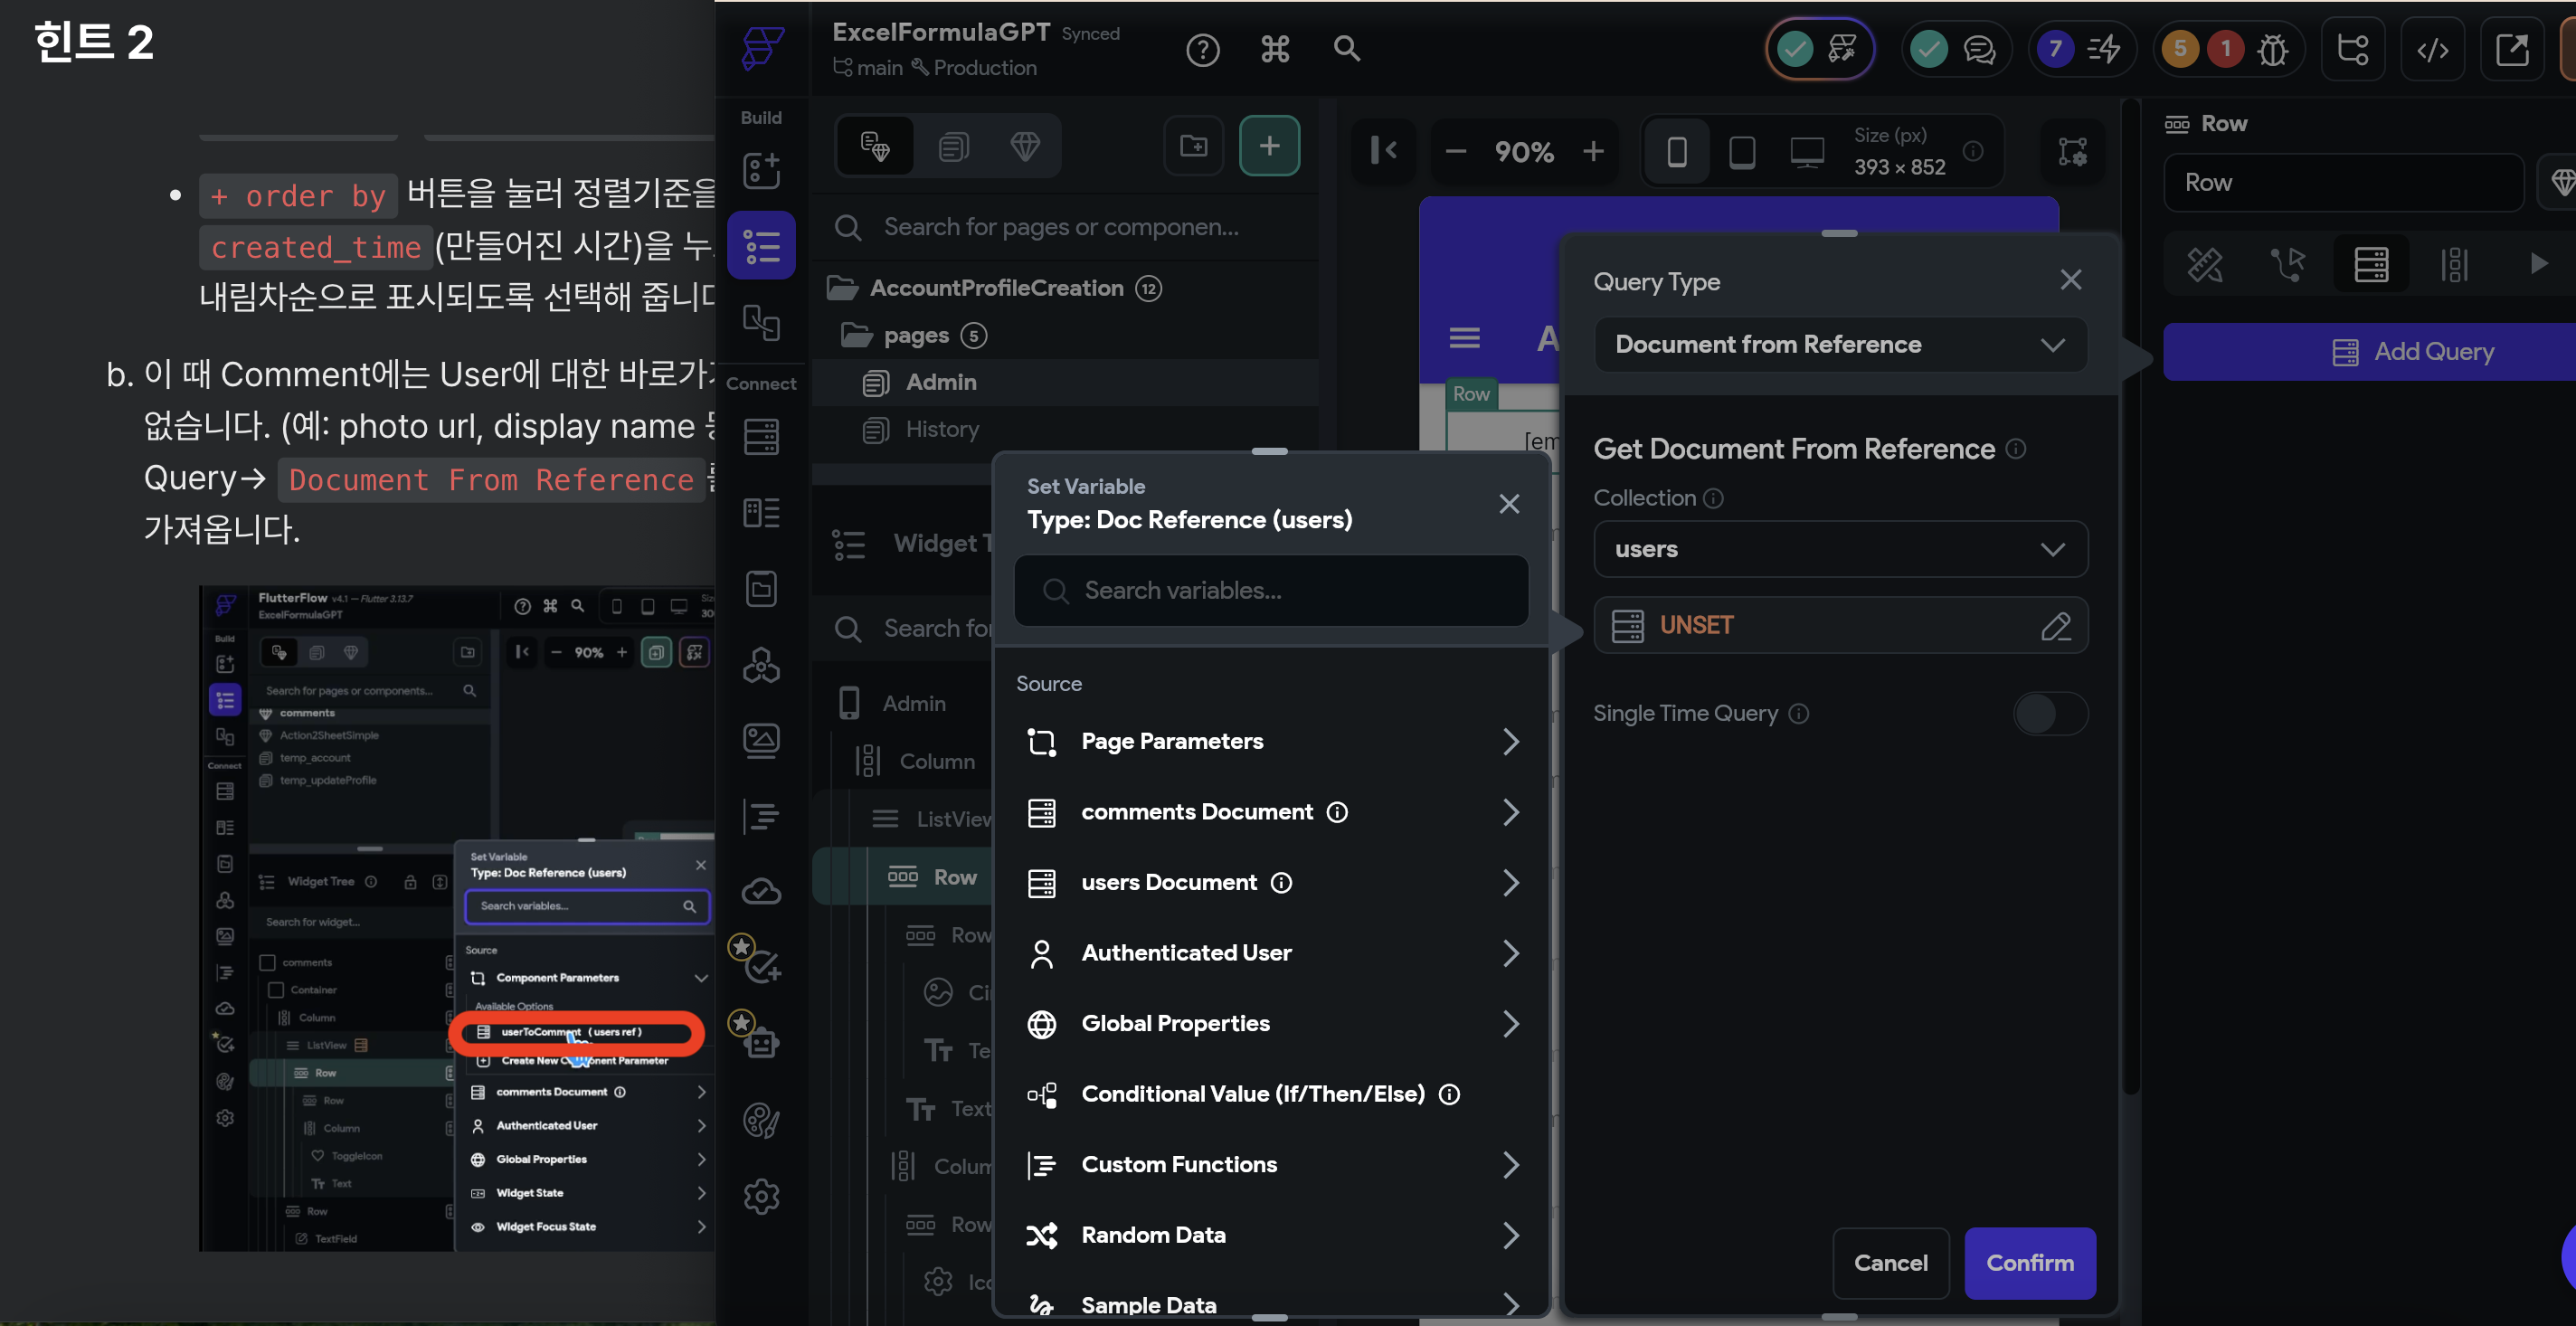Select the Widget Tree sidebar icon
This screenshot has height=1326, width=2576.
tap(761, 246)
